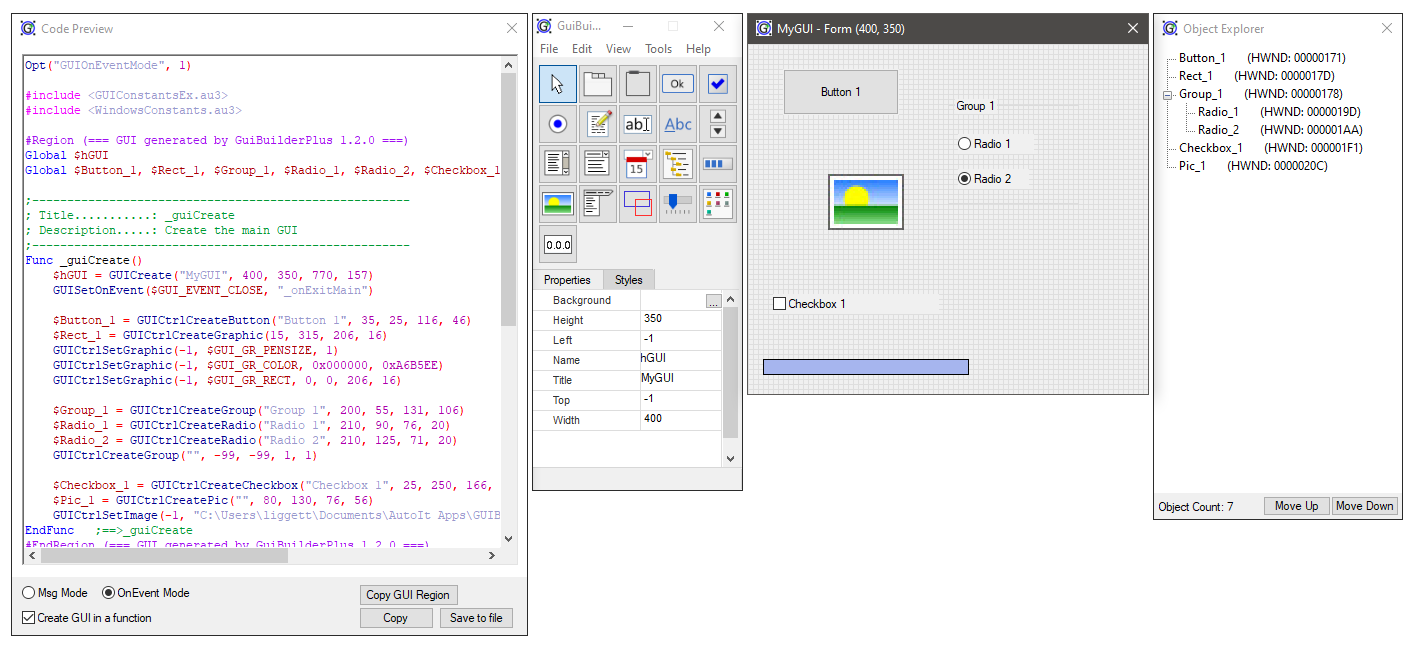Click code preview horizontal scroll right arrow
Viewport: 1426px width, 657px height.
pos(491,556)
